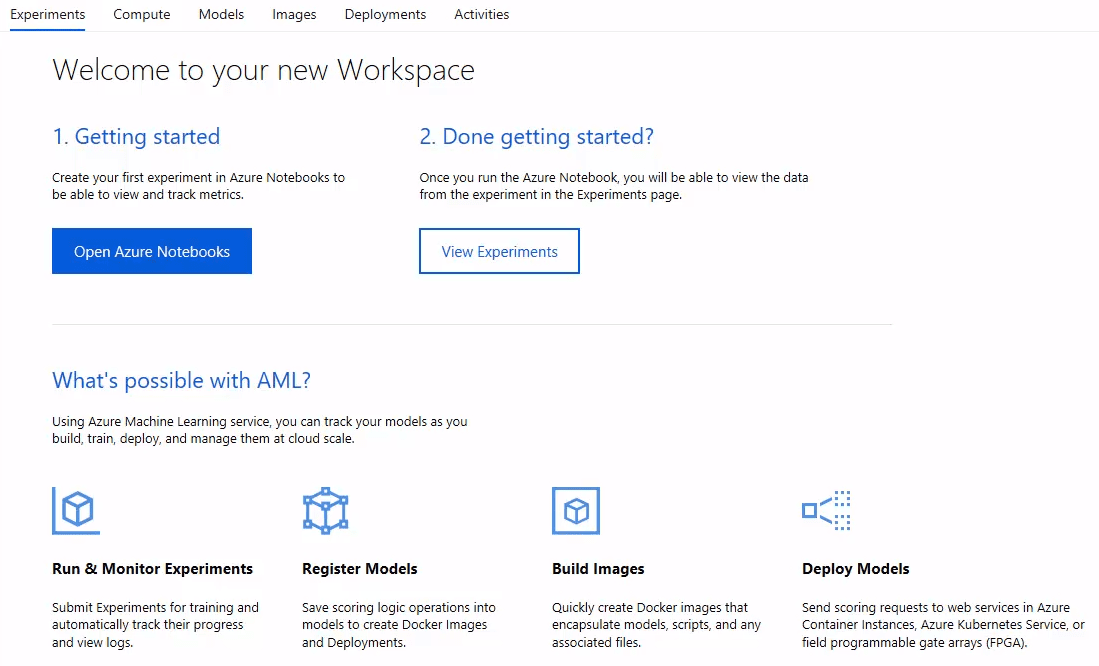The width and height of the screenshot is (1099, 666).
Task: Click the Deploy Models heading
Action: (856, 569)
